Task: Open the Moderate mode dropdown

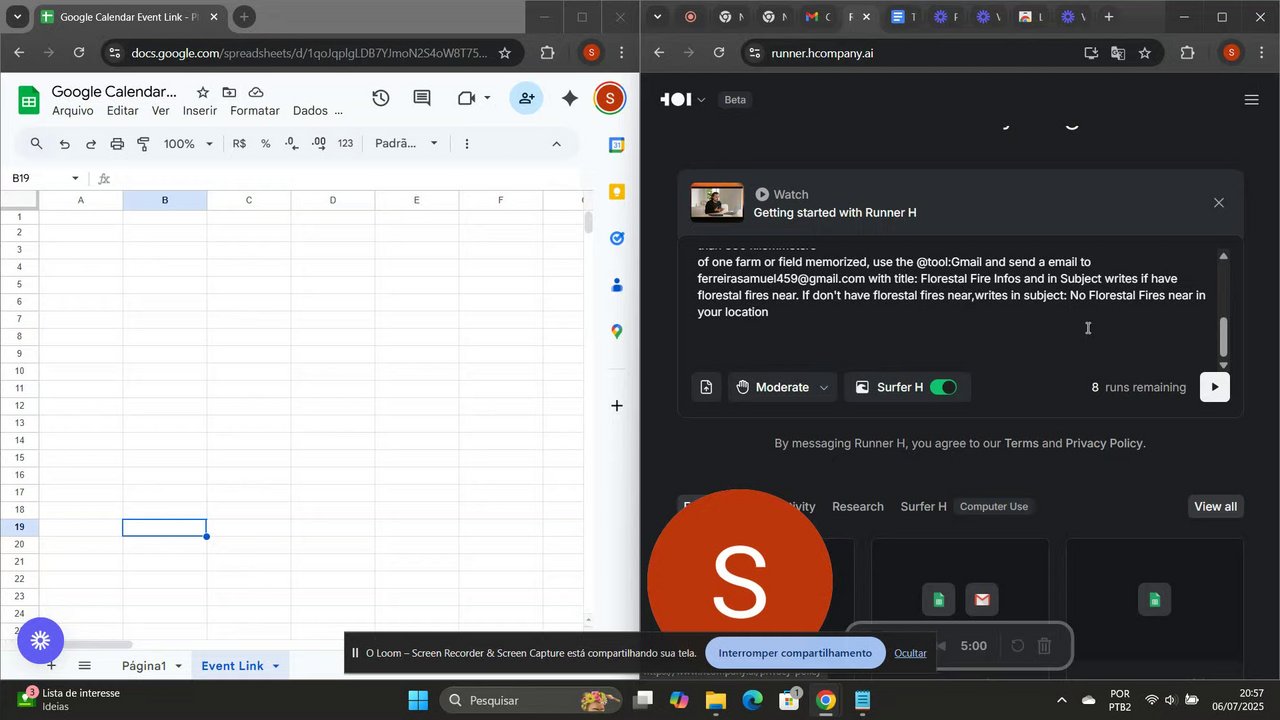Action: pos(782,387)
